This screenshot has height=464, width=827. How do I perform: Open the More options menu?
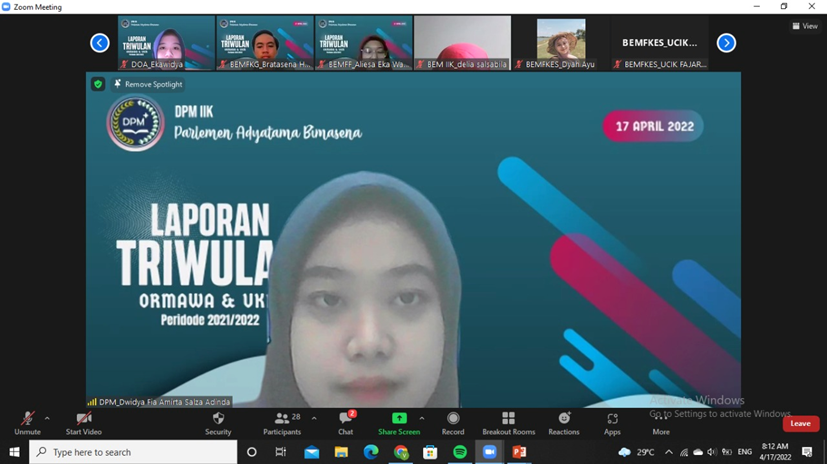click(661, 423)
